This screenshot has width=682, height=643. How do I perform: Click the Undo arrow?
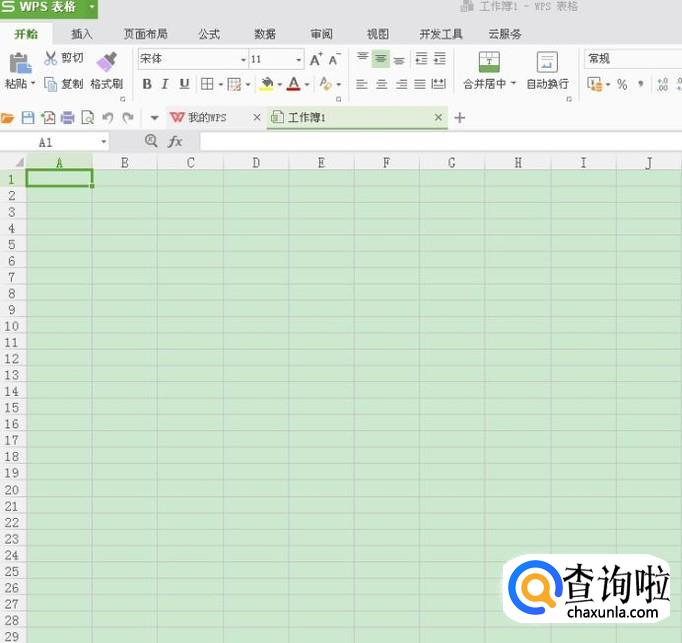(107, 117)
